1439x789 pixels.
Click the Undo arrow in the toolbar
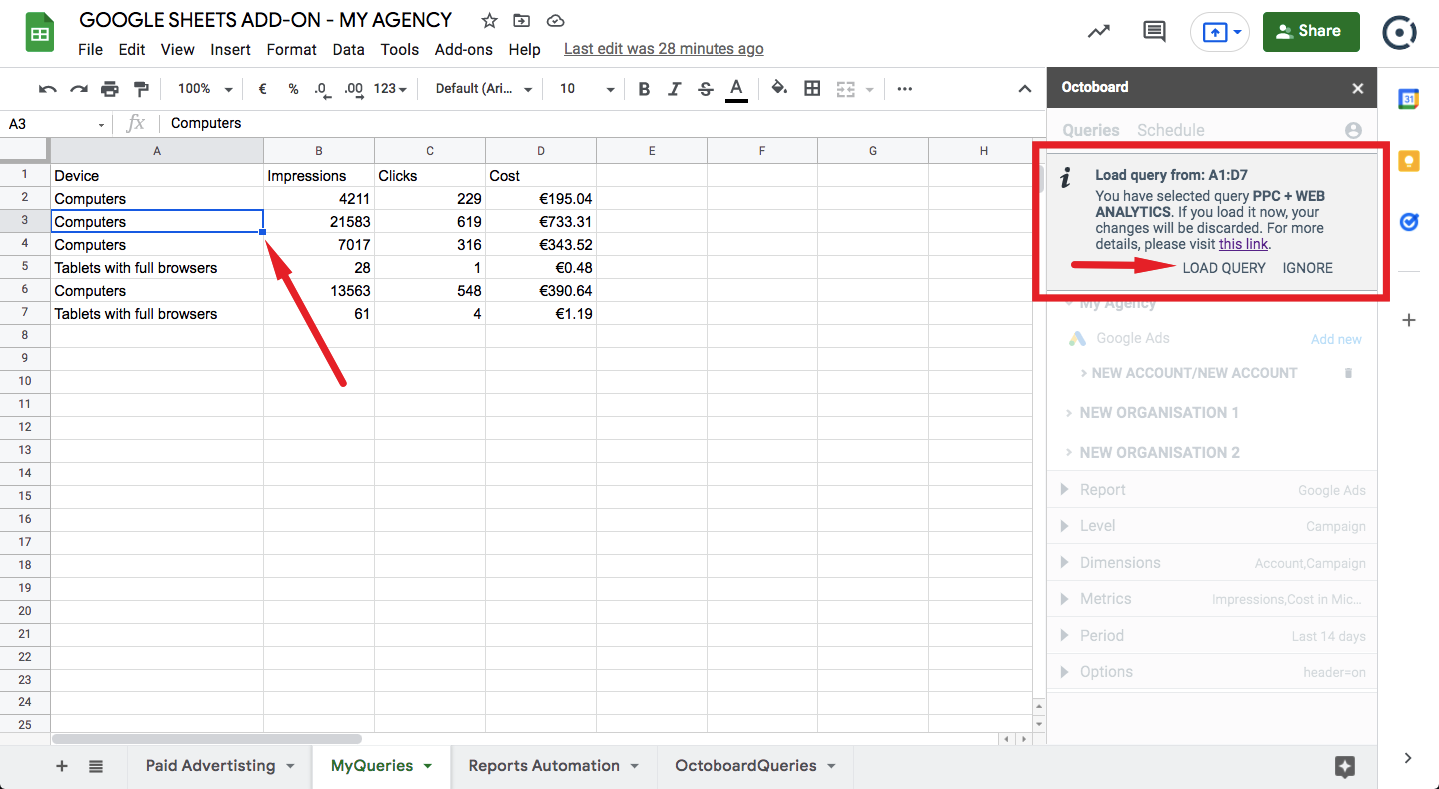click(x=47, y=89)
